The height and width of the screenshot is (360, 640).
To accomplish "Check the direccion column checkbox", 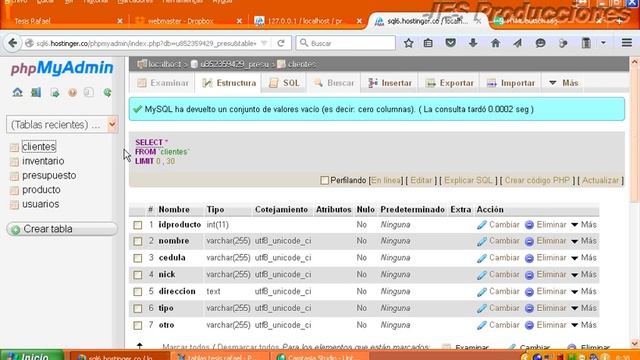I will point(138,291).
